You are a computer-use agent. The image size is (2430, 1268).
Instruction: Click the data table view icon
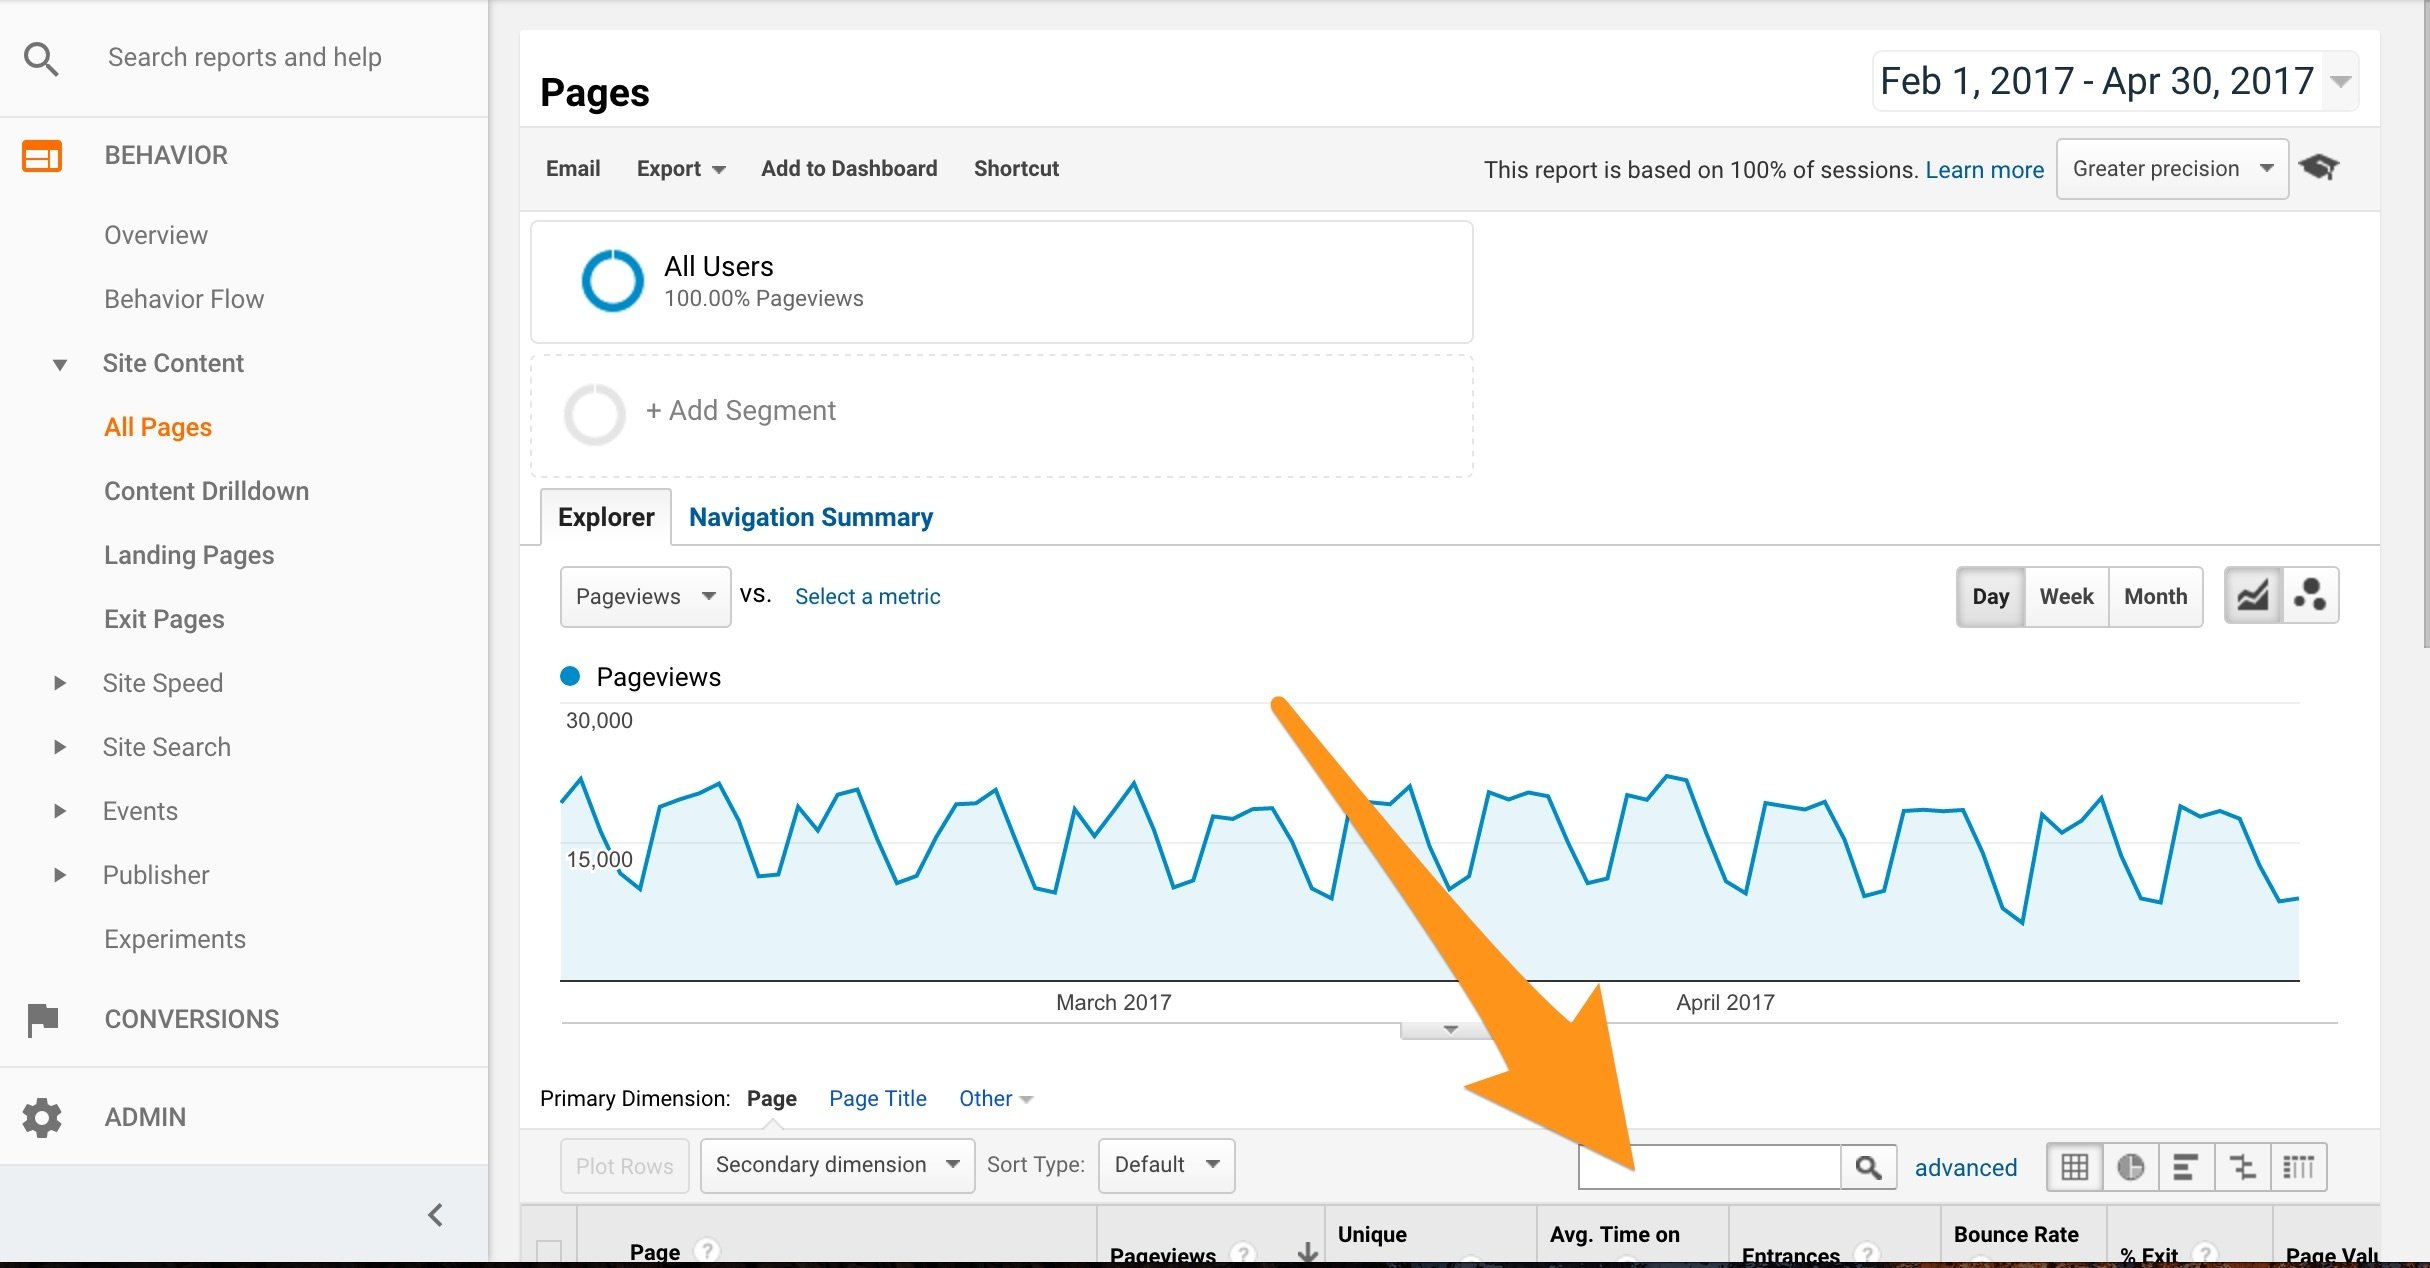pyautogui.click(x=2074, y=1167)
